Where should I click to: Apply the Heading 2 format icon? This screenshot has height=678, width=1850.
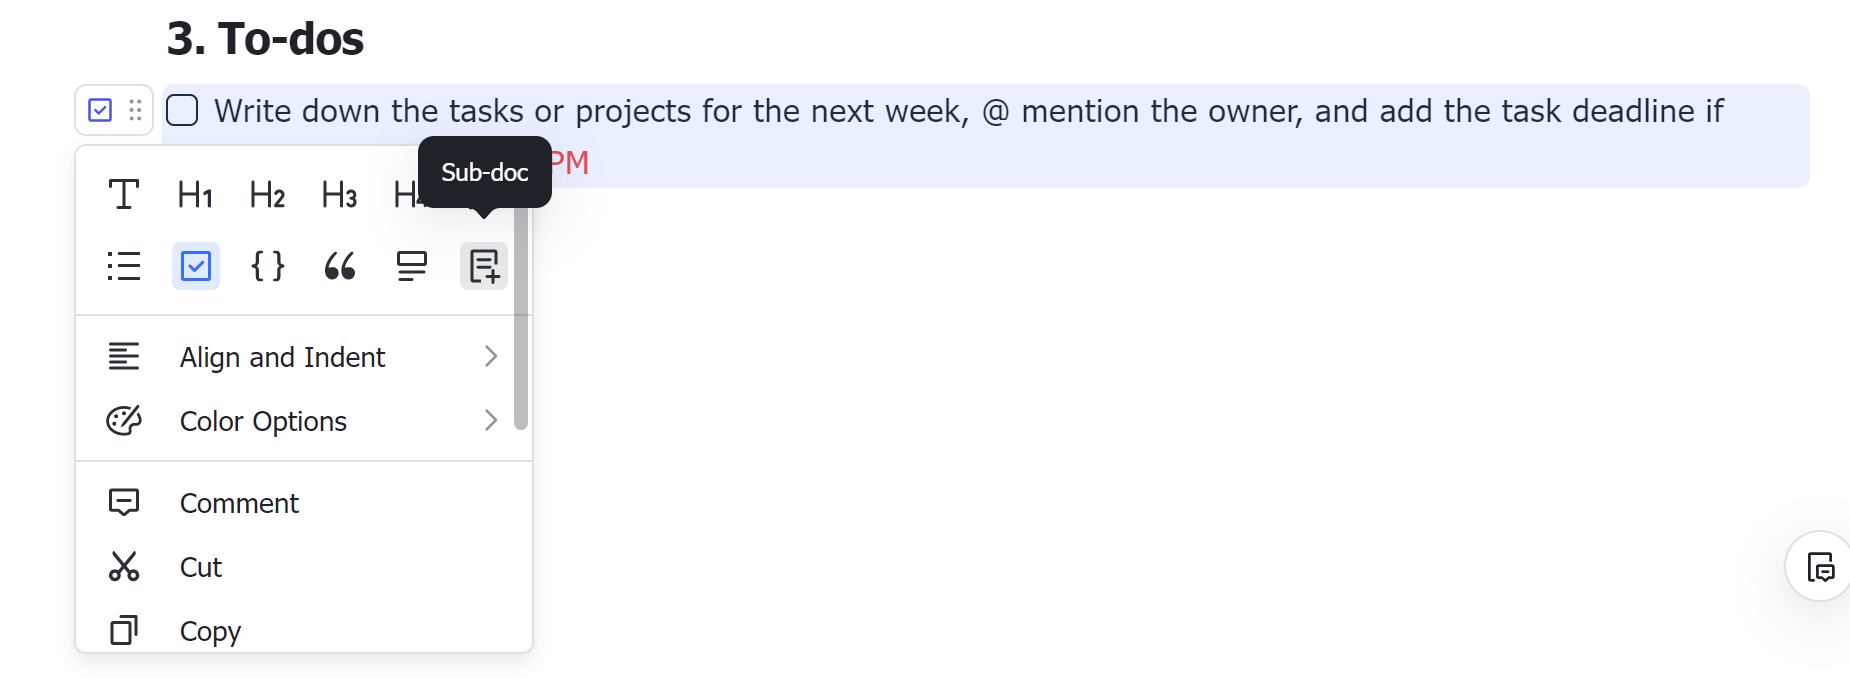coord(267,195)
